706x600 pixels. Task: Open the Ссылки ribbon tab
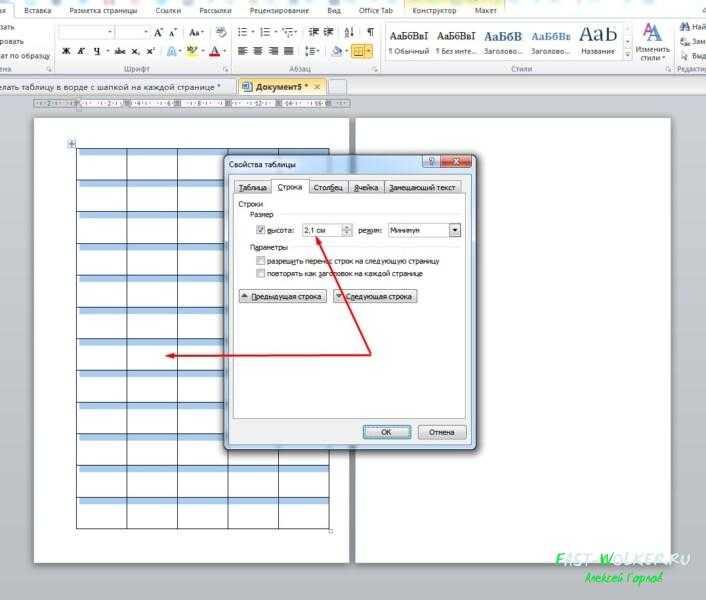pos(168,10)
